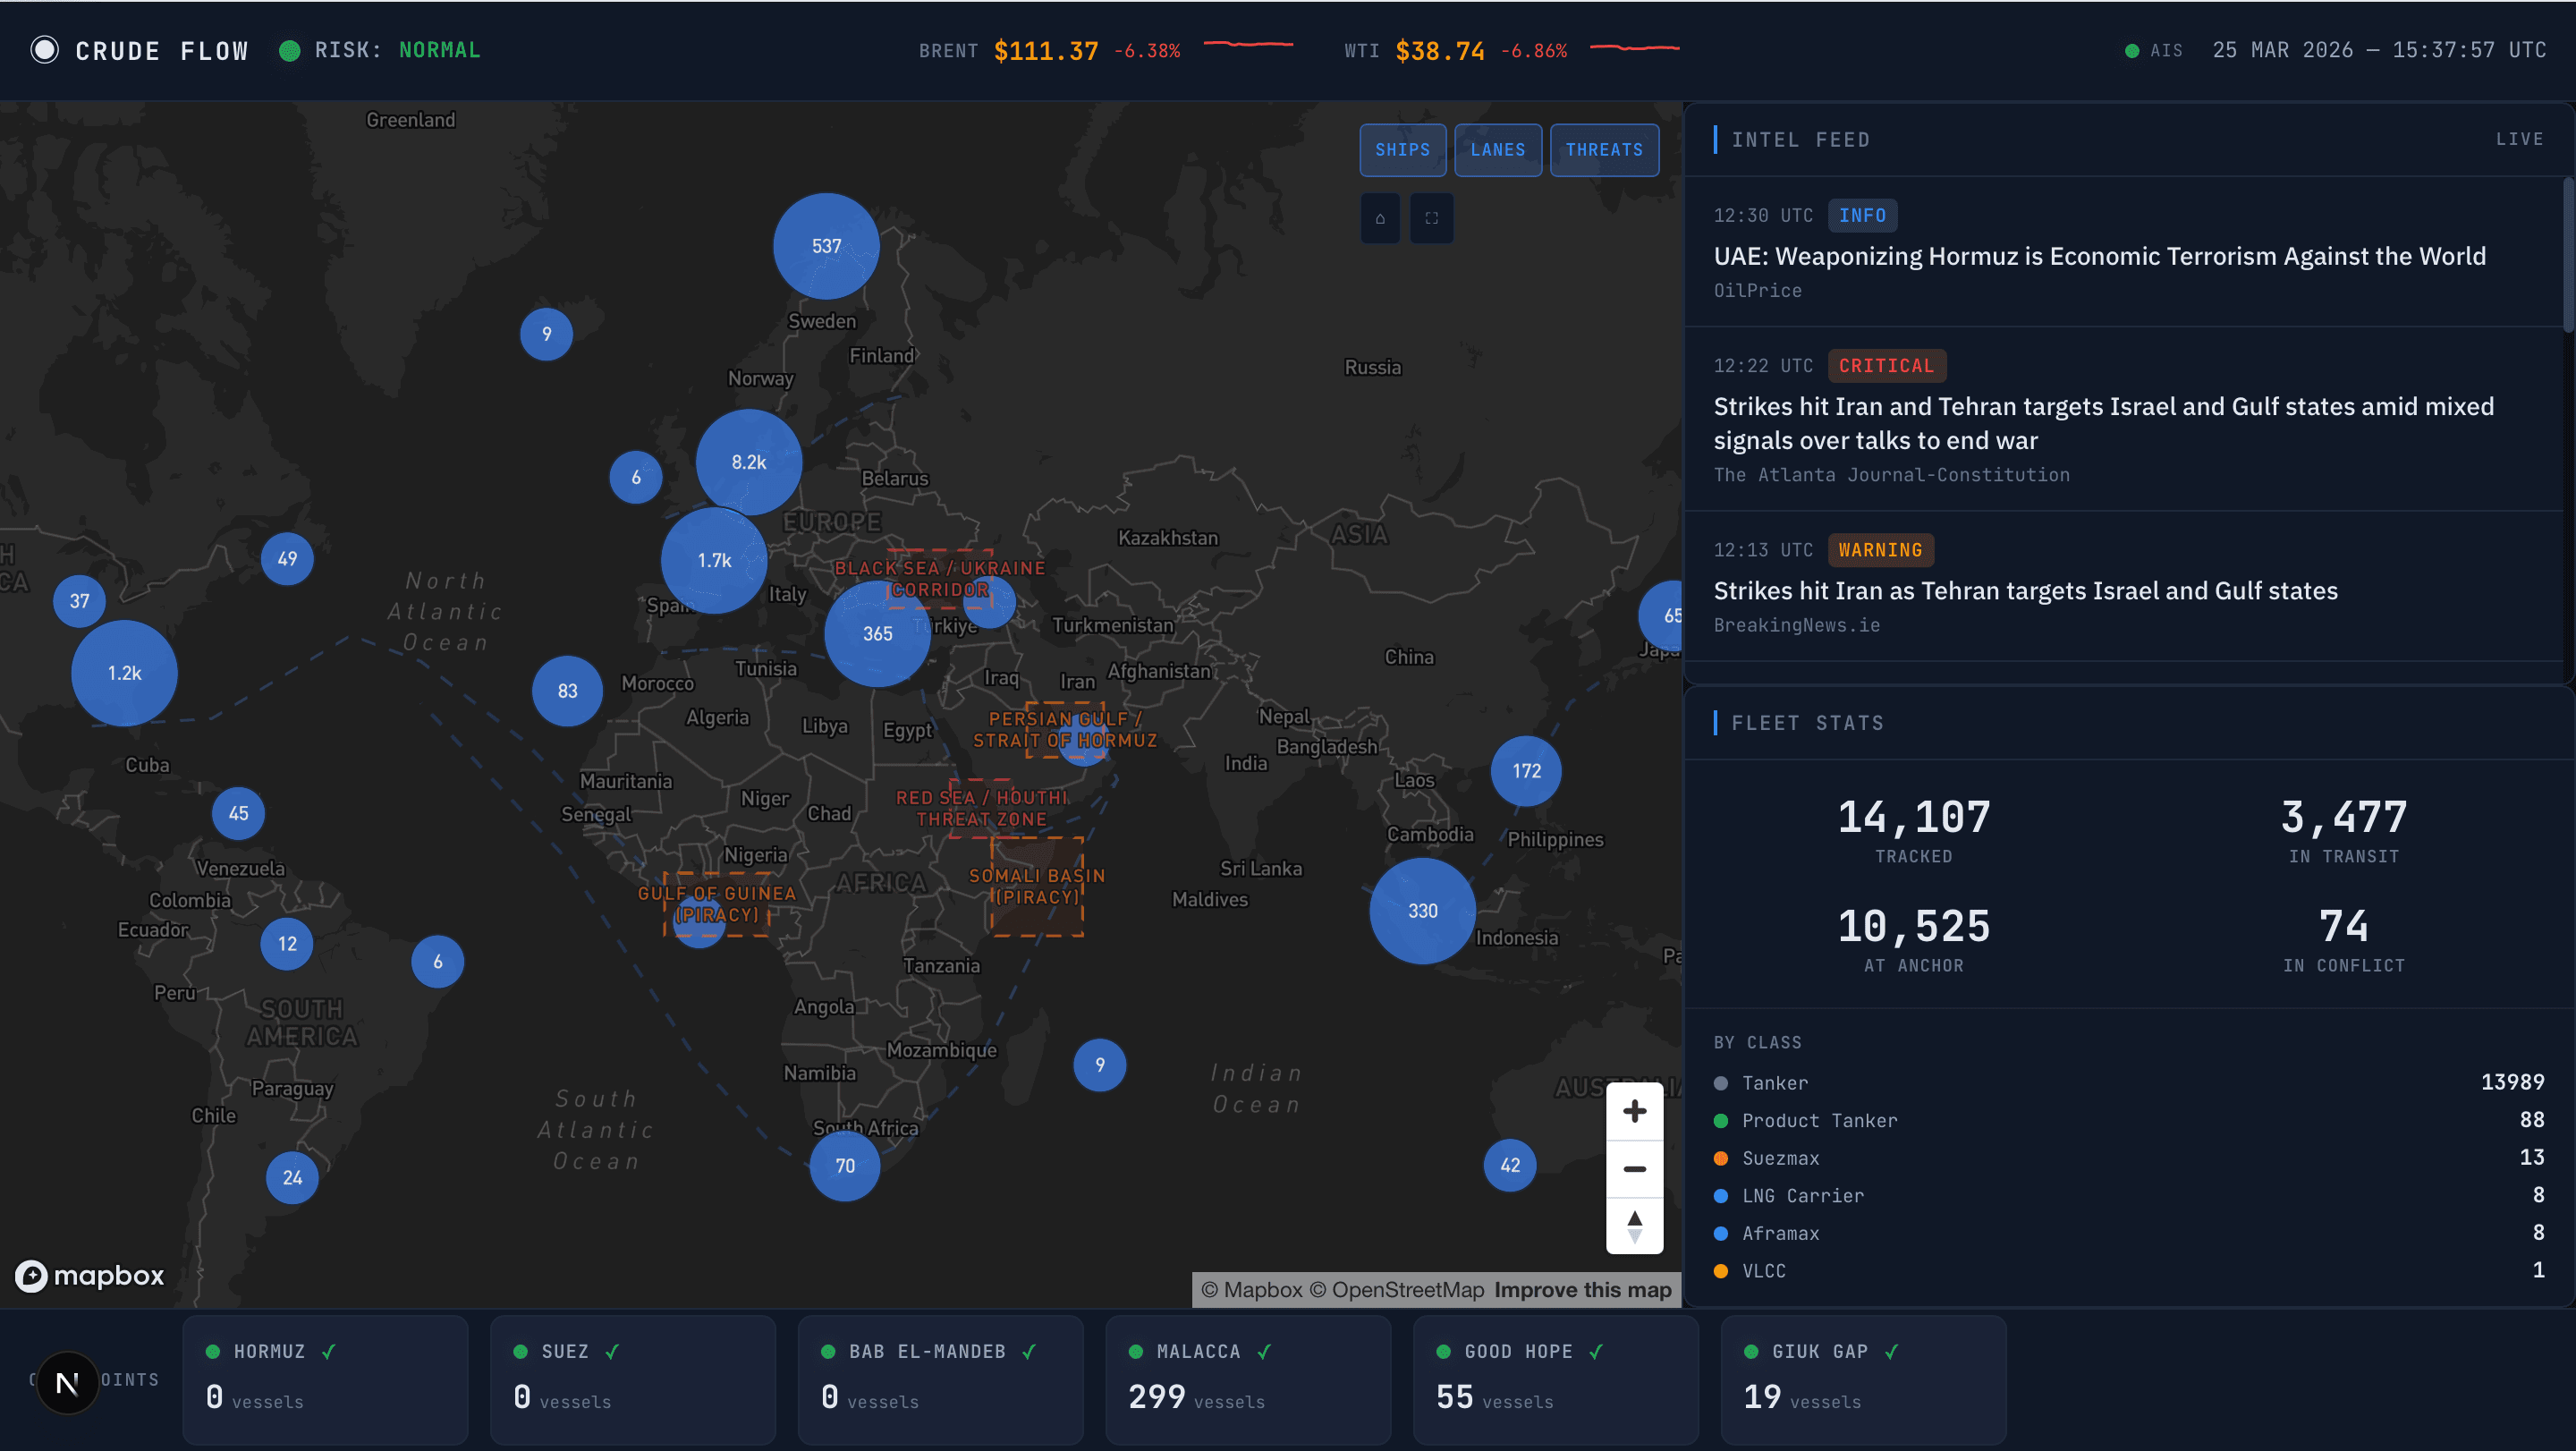Toggle the LIVE indicator on the intel feed

[x=2521, y=139]
